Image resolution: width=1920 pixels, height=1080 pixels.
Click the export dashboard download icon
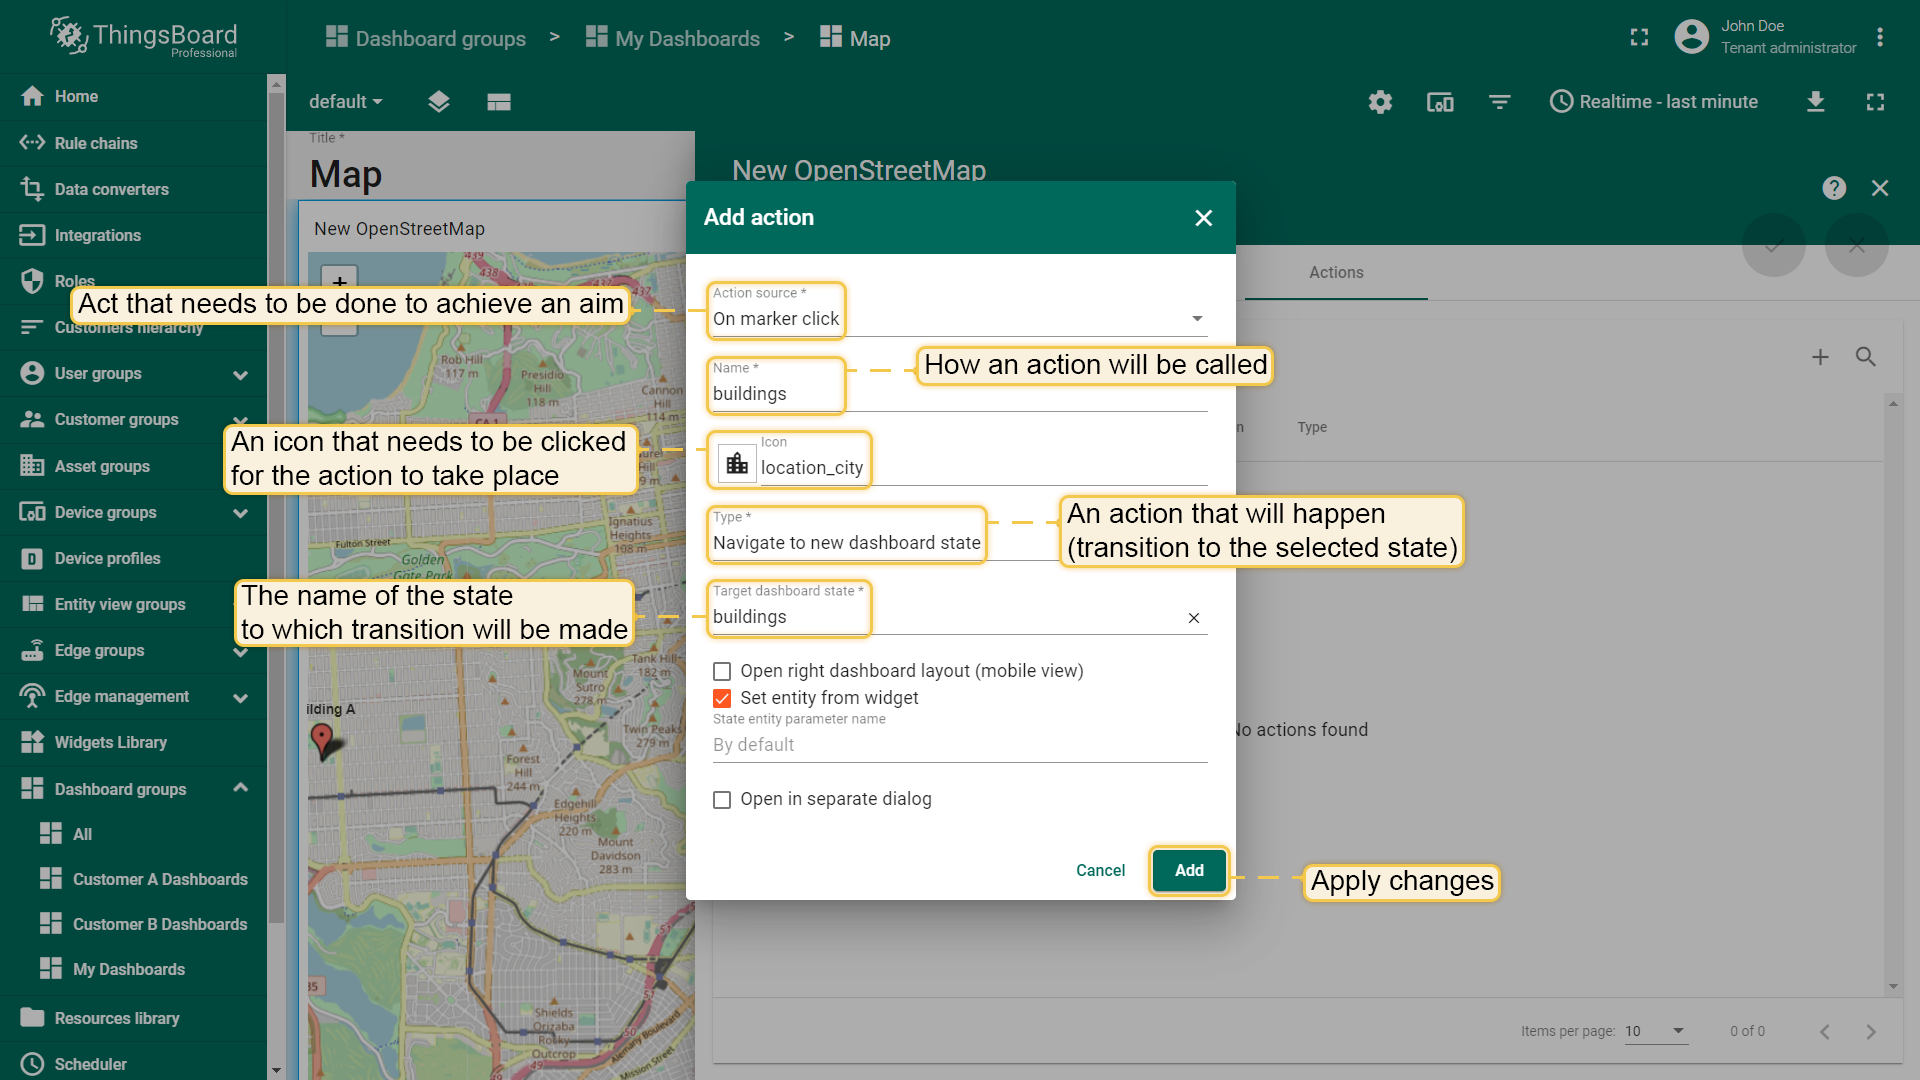[x=1816, y=101]
